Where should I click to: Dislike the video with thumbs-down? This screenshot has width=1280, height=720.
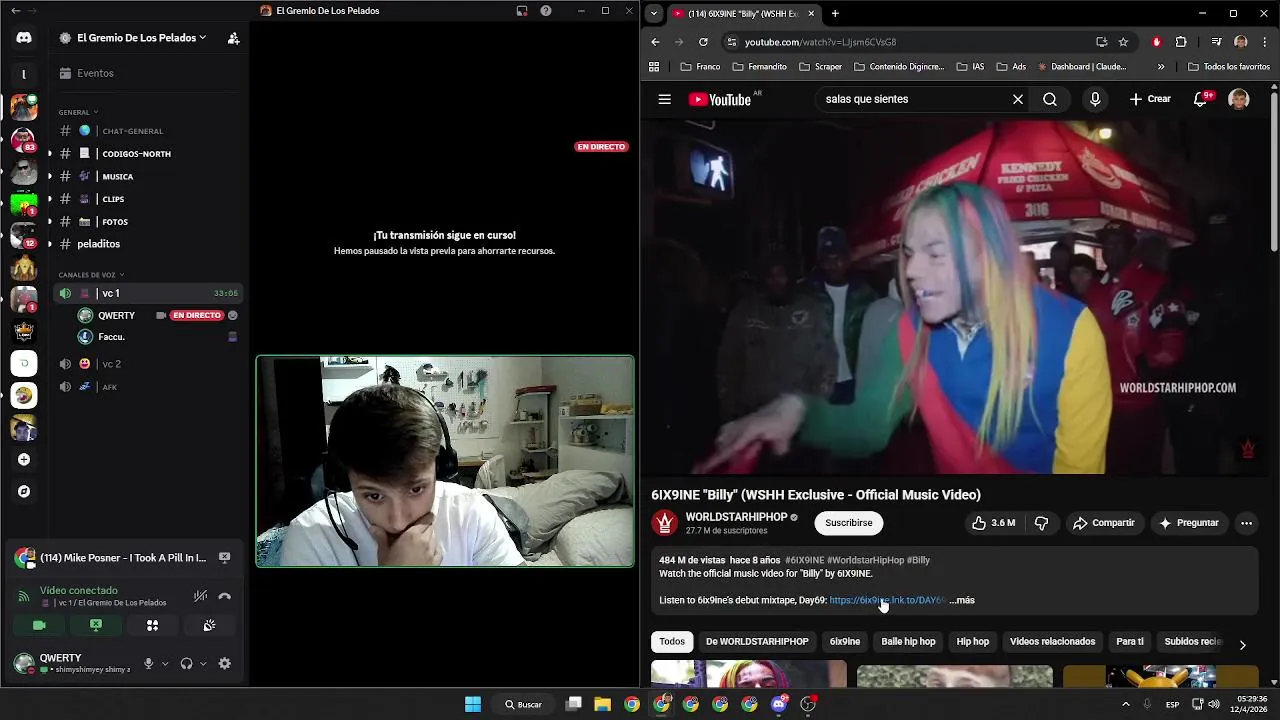click(1041, 523)
